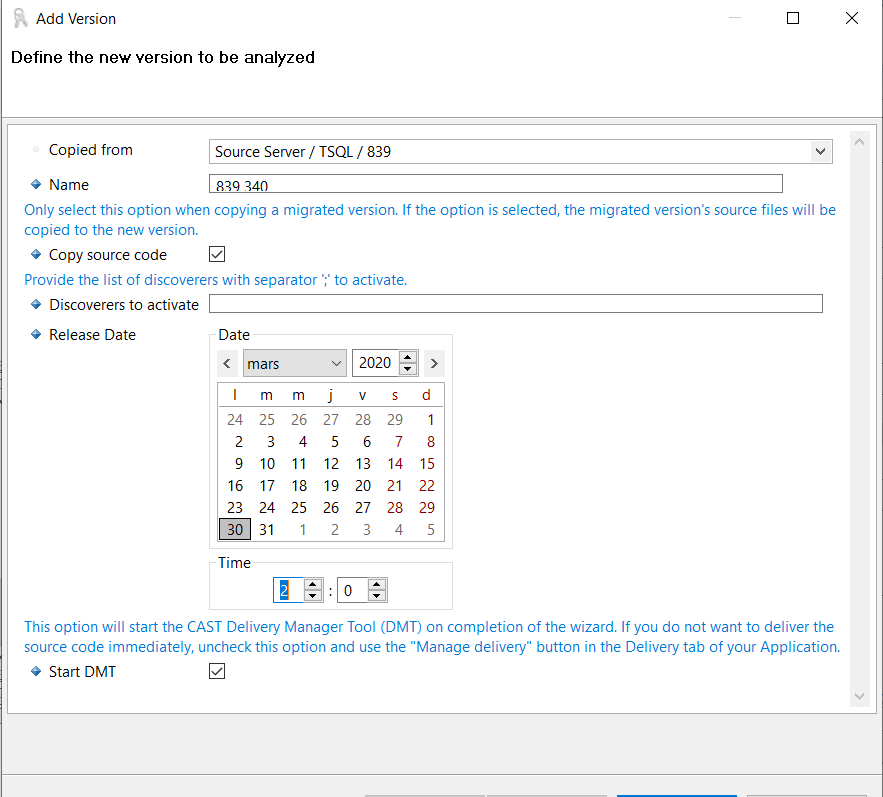Maximize the Add Version window

click(793, 18)
